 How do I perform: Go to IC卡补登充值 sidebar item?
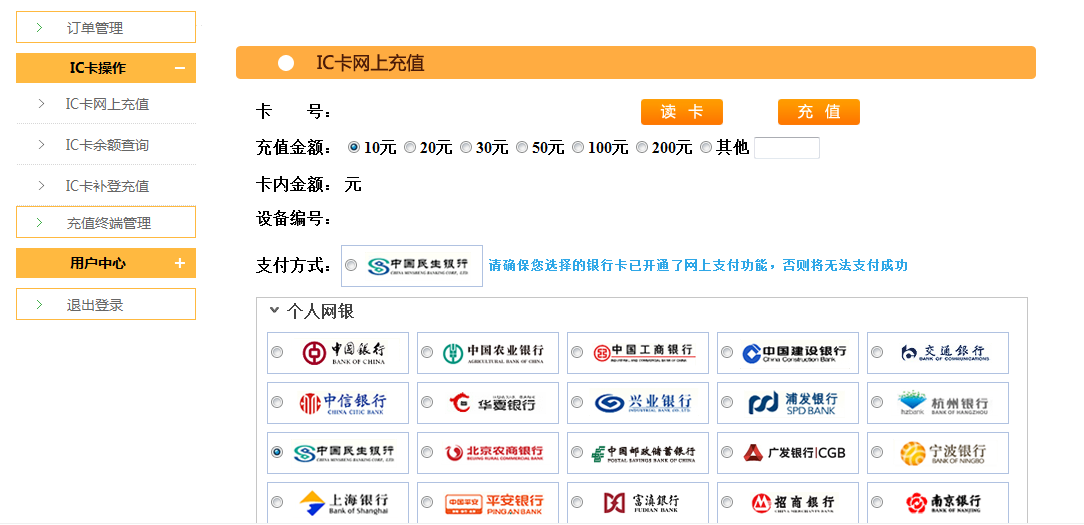(x=107, y=186)
